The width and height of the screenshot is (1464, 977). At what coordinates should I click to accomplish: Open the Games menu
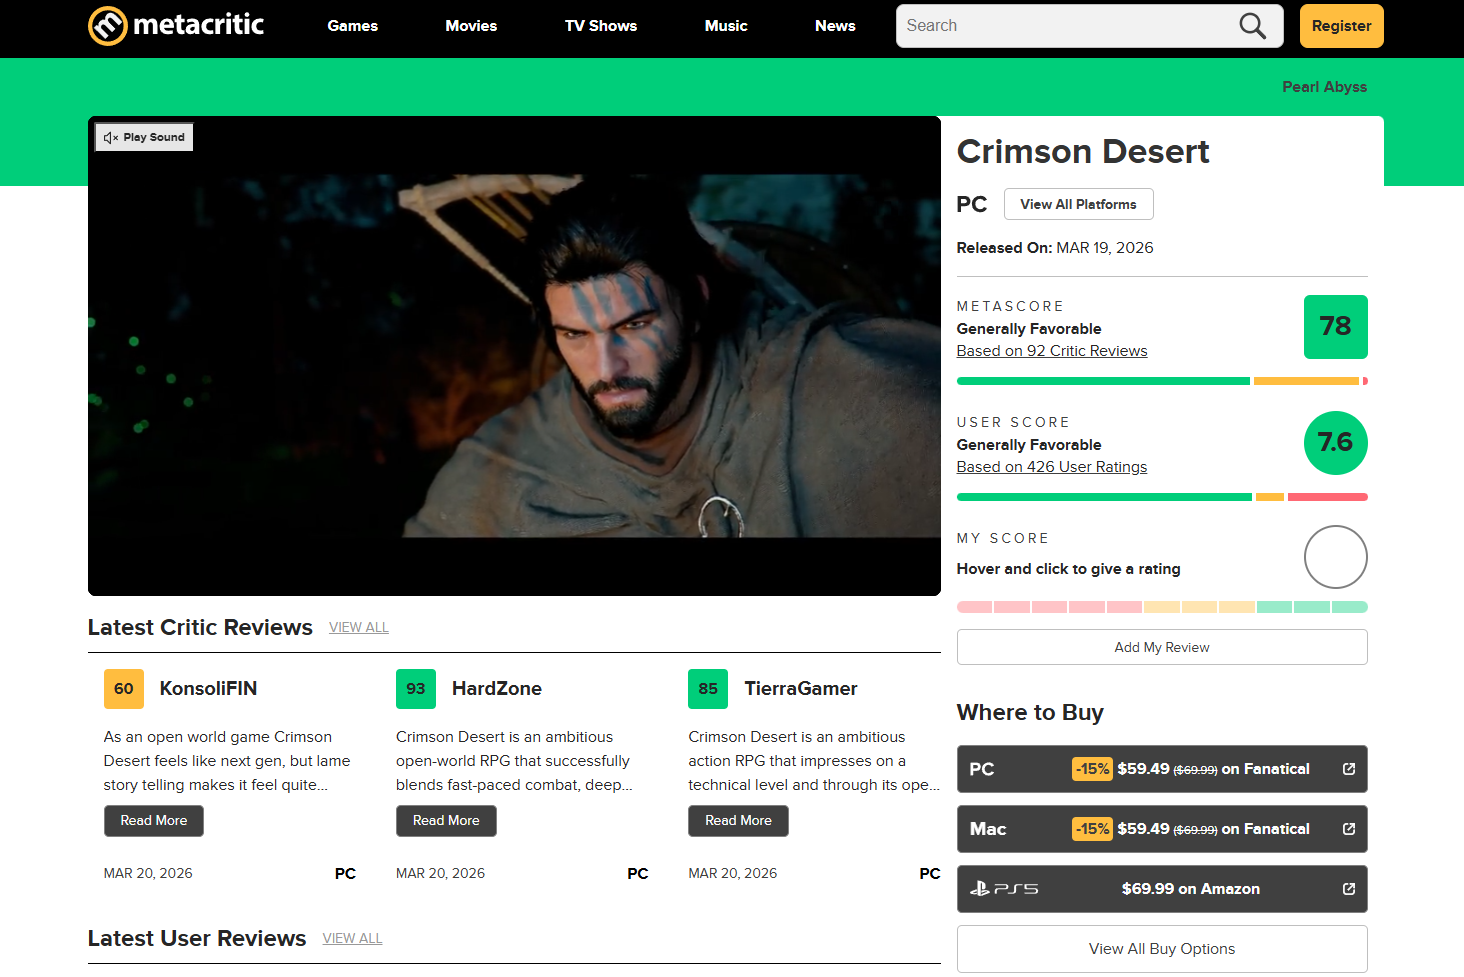pyautogui.click(x=352, y=26)
